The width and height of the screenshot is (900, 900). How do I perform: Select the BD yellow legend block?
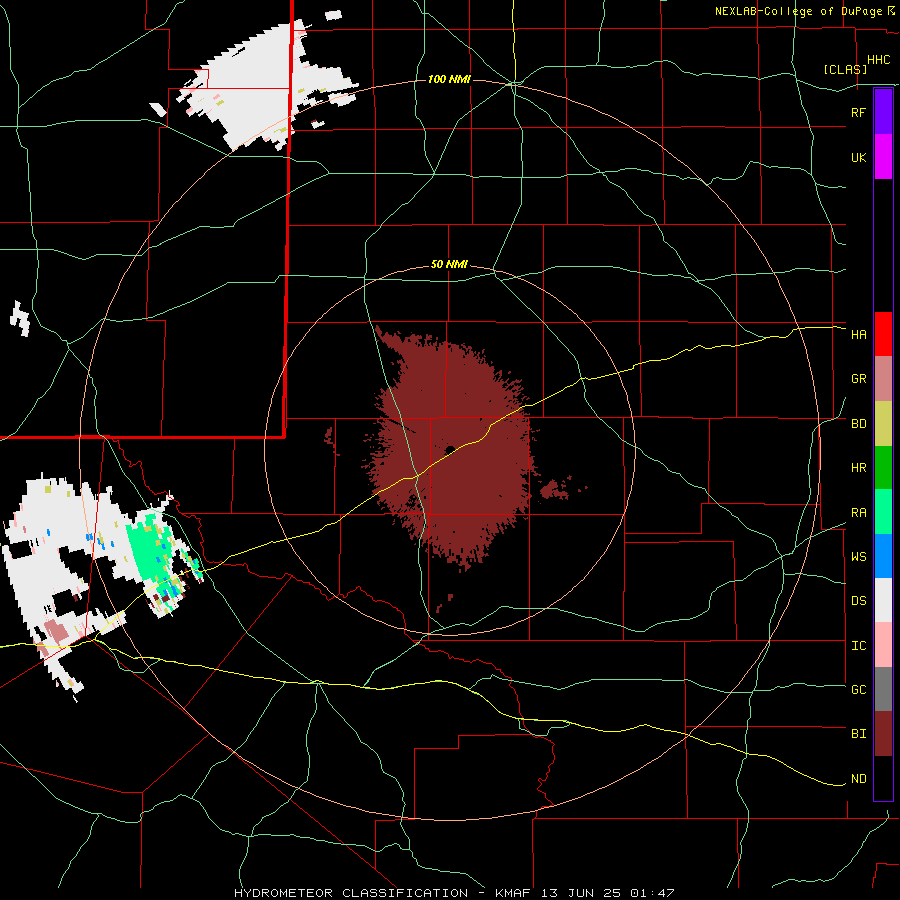coord(883,424)
